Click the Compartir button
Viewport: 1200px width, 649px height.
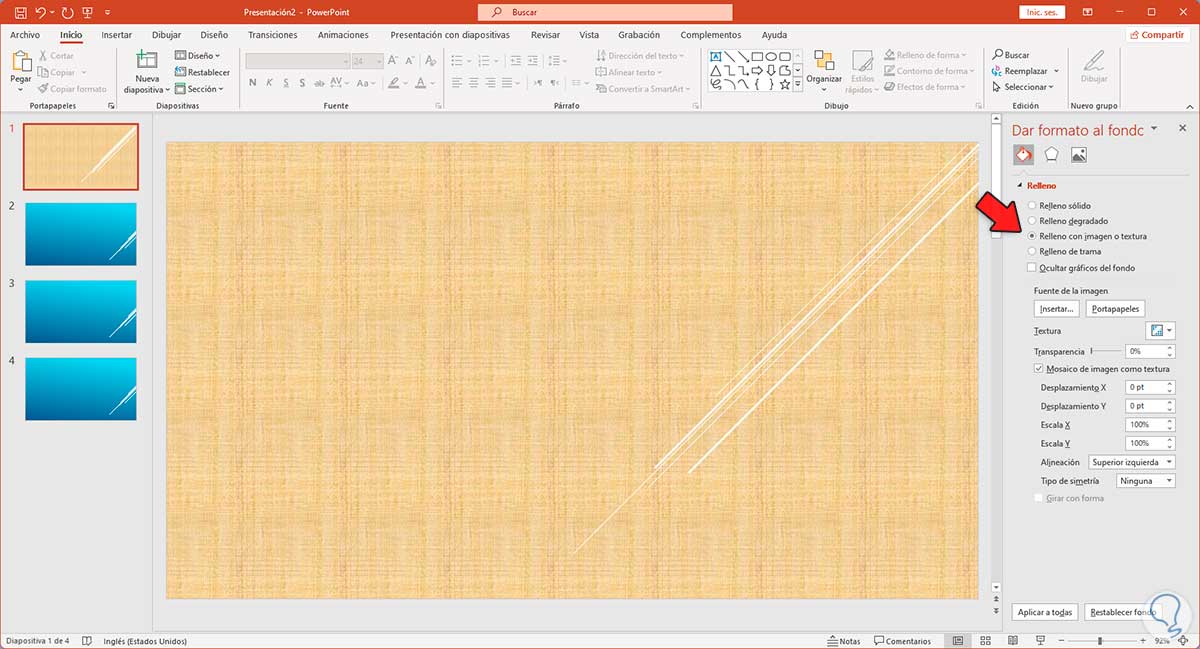pyautogui.click(x=1157, y=35)
